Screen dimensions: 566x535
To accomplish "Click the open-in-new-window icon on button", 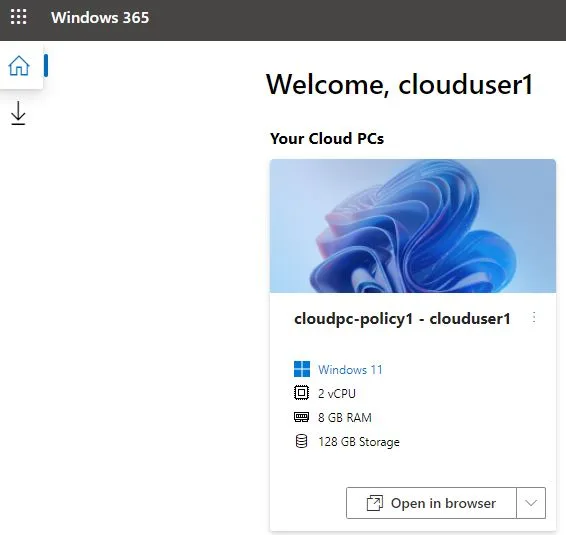I will click(375, 503).
